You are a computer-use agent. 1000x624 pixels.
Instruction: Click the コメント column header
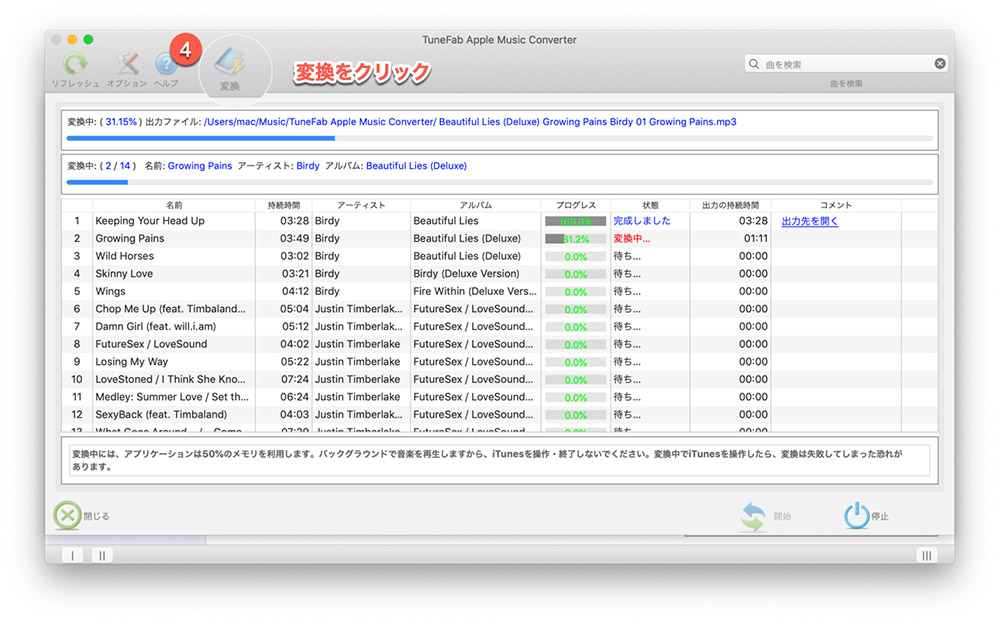[835, 205]
